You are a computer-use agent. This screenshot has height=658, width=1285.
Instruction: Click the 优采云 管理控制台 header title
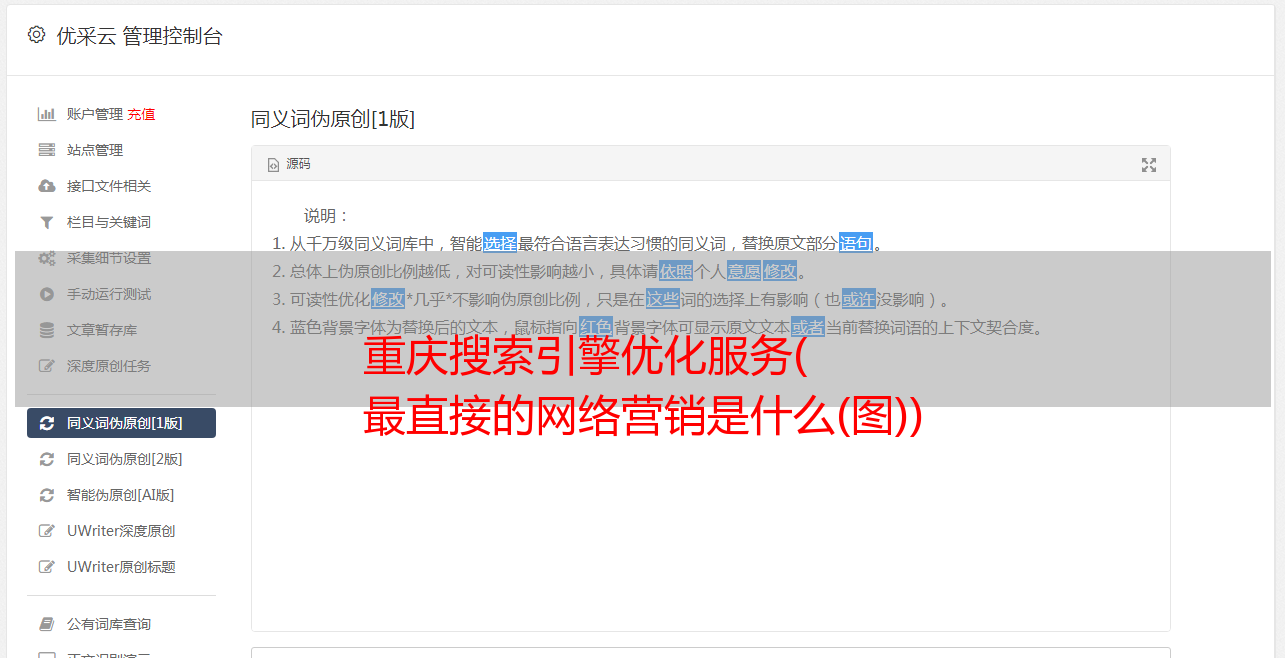[x=139, y=36]
